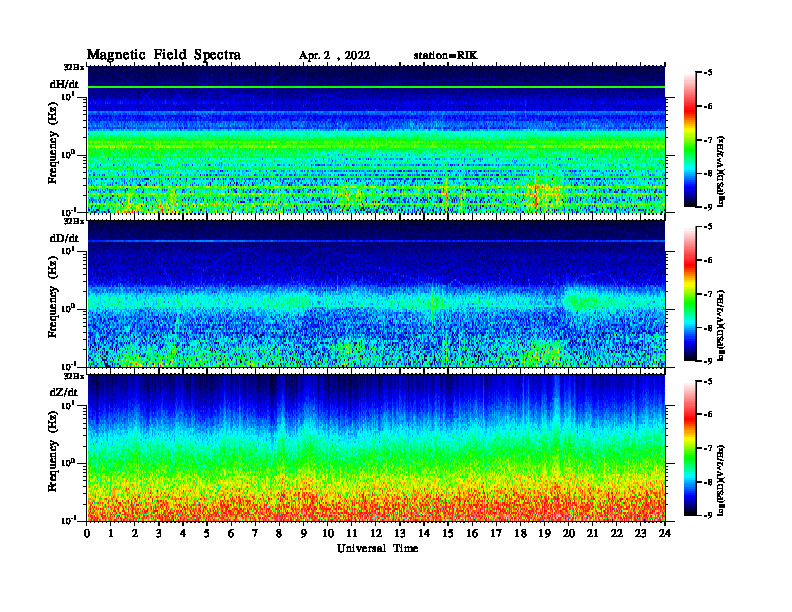792x612 pixels.
Task: Click hour tick label "17" on time axis
Action: click(x=496, y=533)
